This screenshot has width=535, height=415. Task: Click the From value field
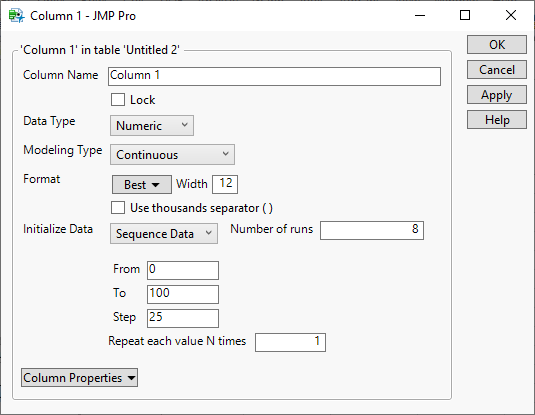183,270
